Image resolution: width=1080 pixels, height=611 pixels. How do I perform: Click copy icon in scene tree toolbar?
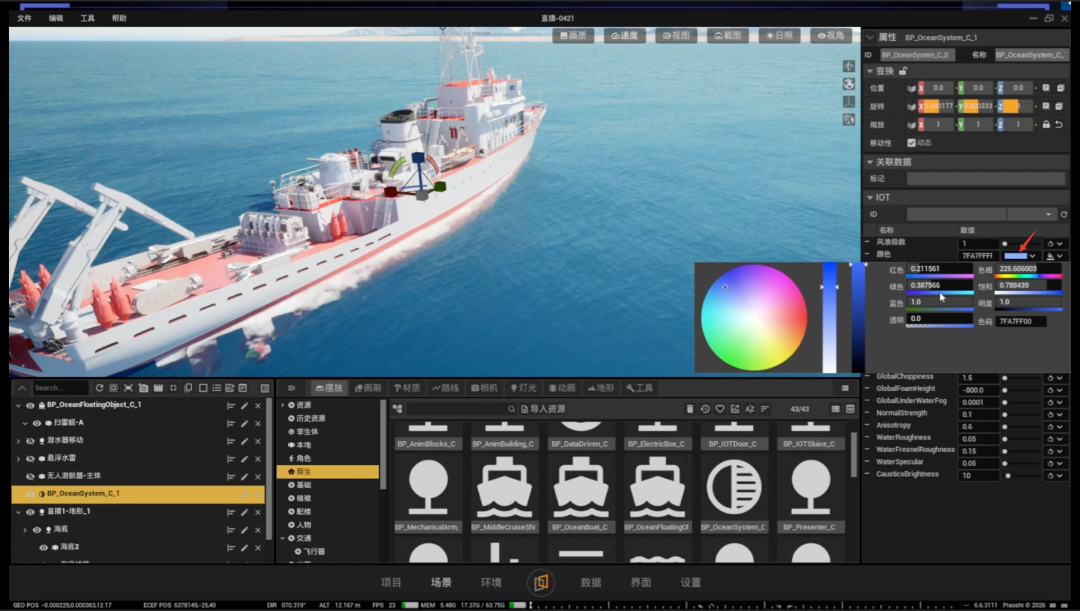pyautogui.click(x=188, y=388)
